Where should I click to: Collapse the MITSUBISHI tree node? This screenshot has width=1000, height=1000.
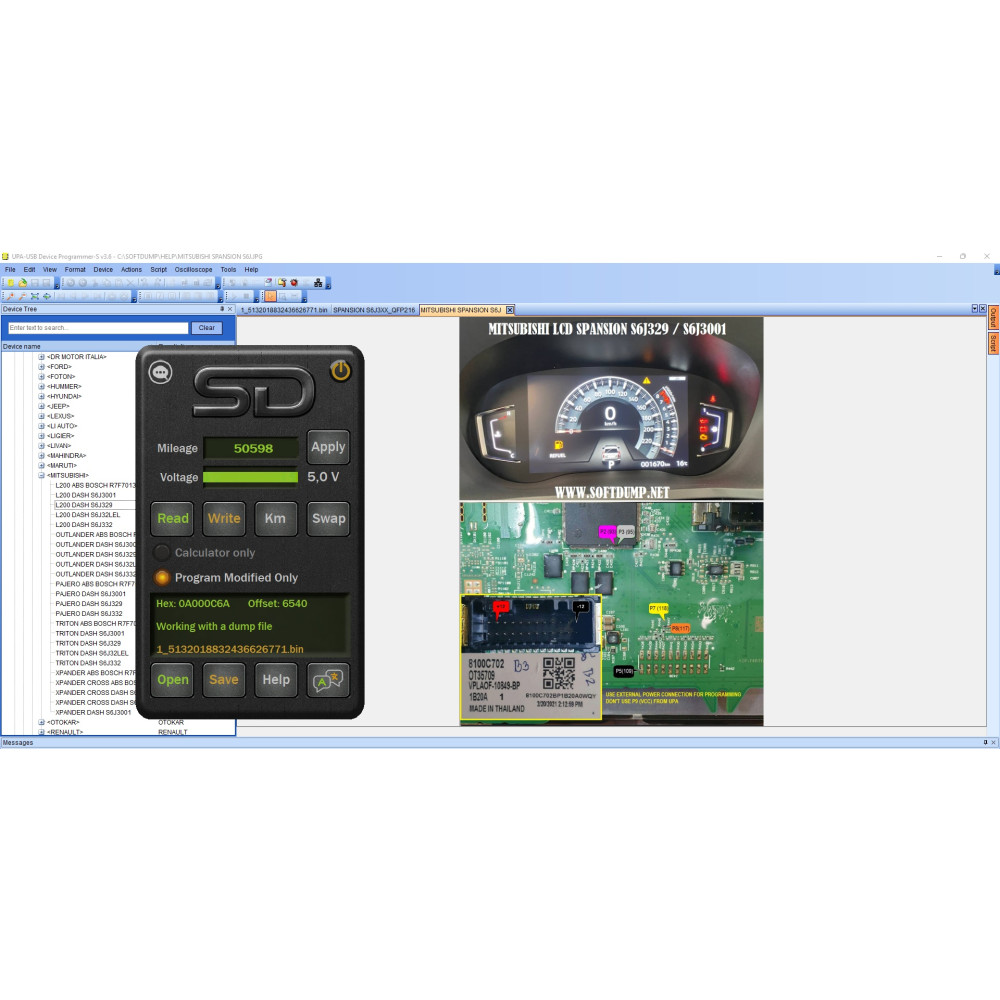click(41, 475)
